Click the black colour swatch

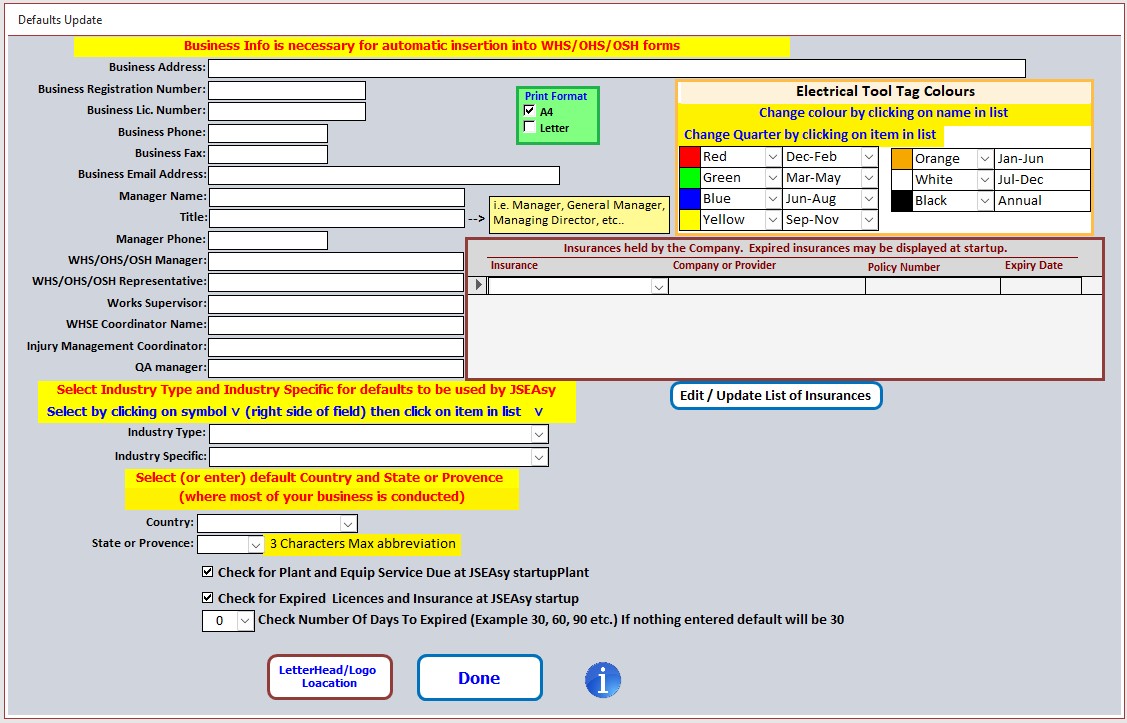pos(902,201)
